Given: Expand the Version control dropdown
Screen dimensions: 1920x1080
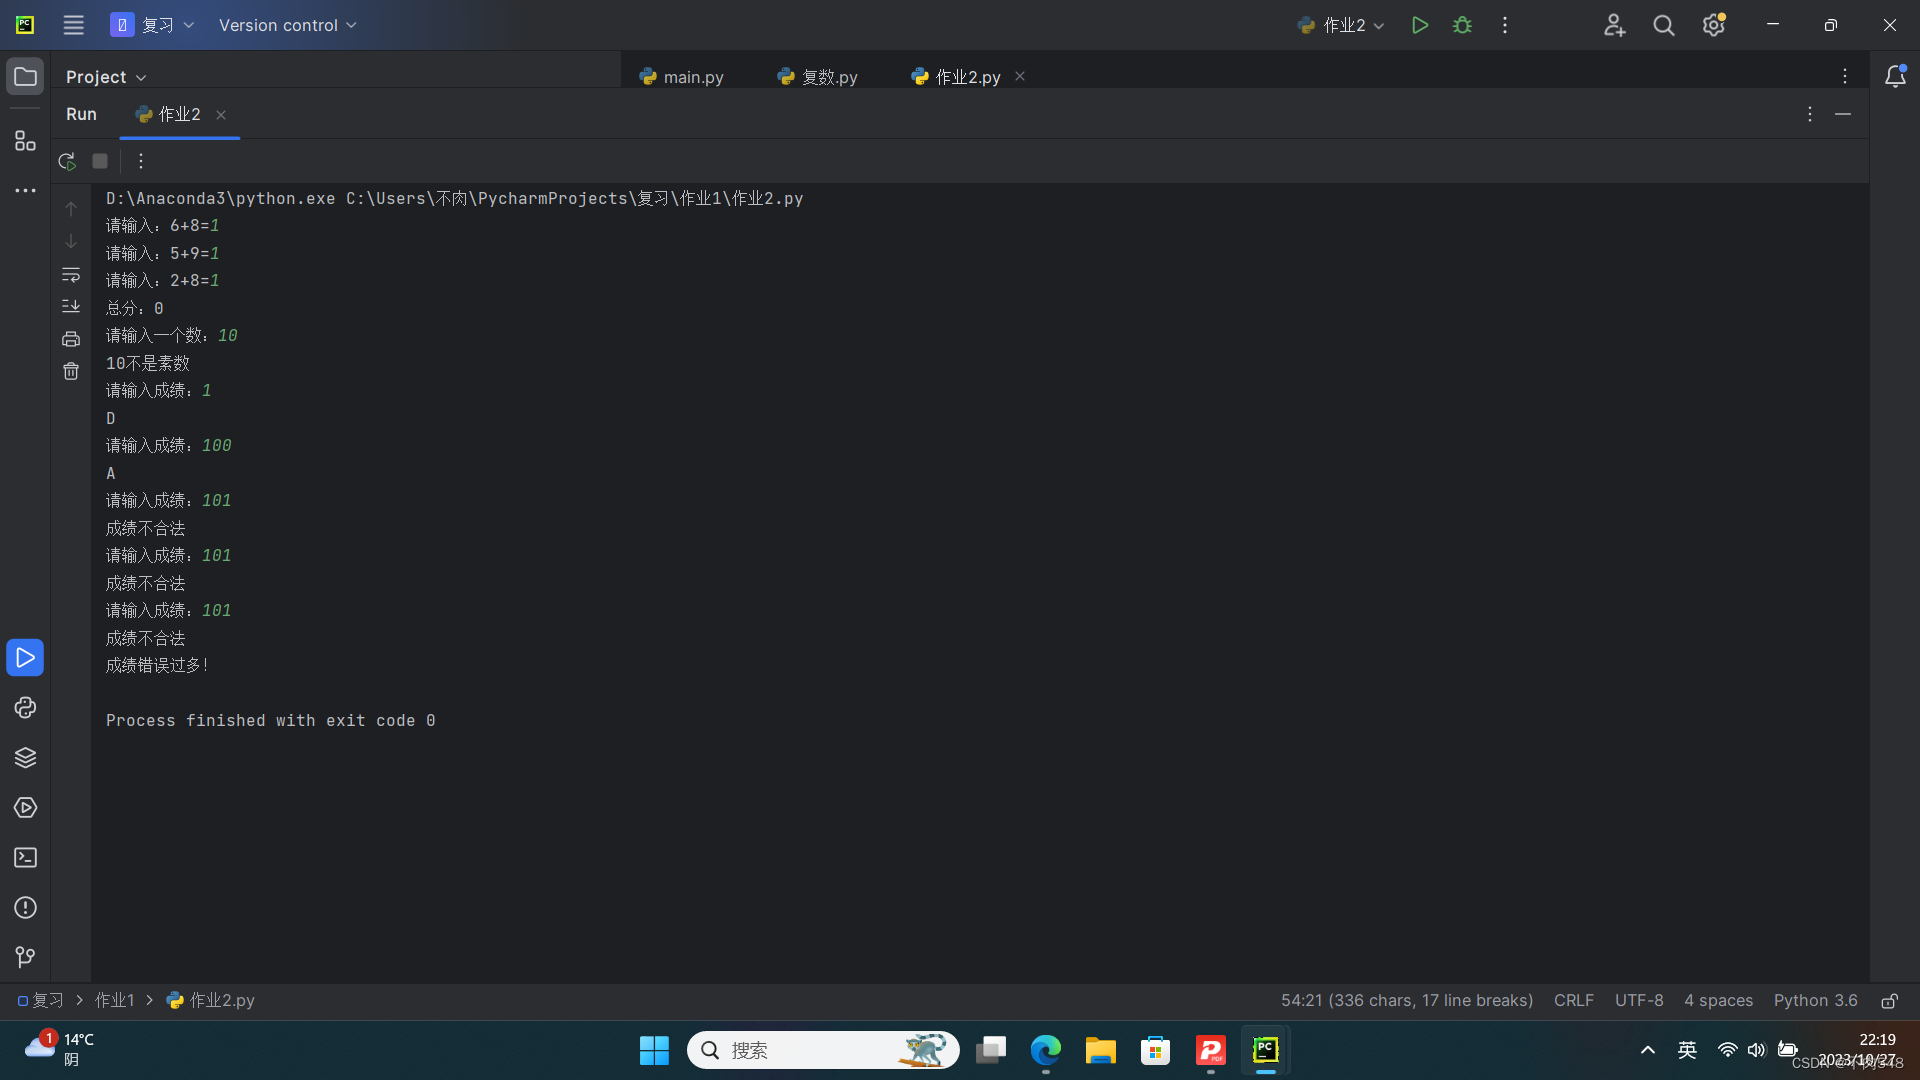Looking at the screenshot, I should click(287, 25).
